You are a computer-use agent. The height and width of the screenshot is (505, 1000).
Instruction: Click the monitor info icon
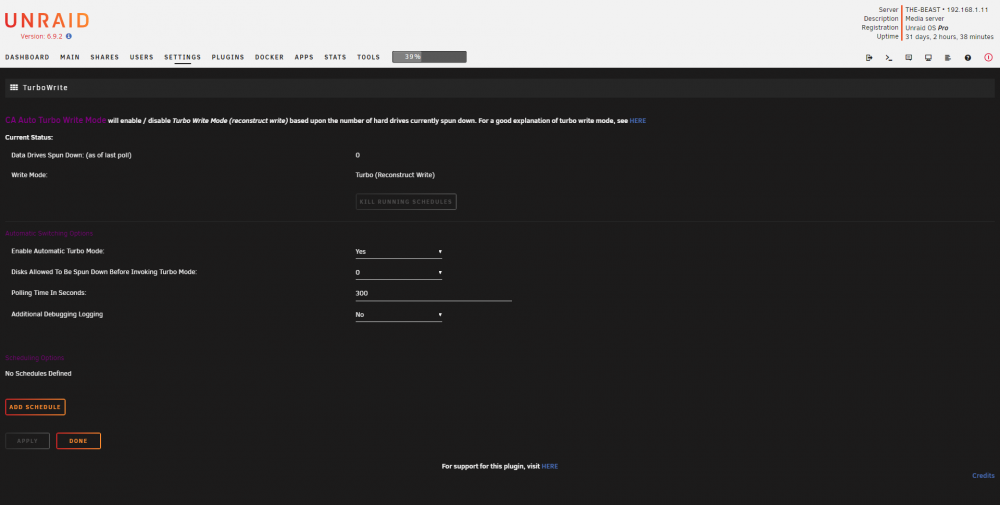coord(928,57)
